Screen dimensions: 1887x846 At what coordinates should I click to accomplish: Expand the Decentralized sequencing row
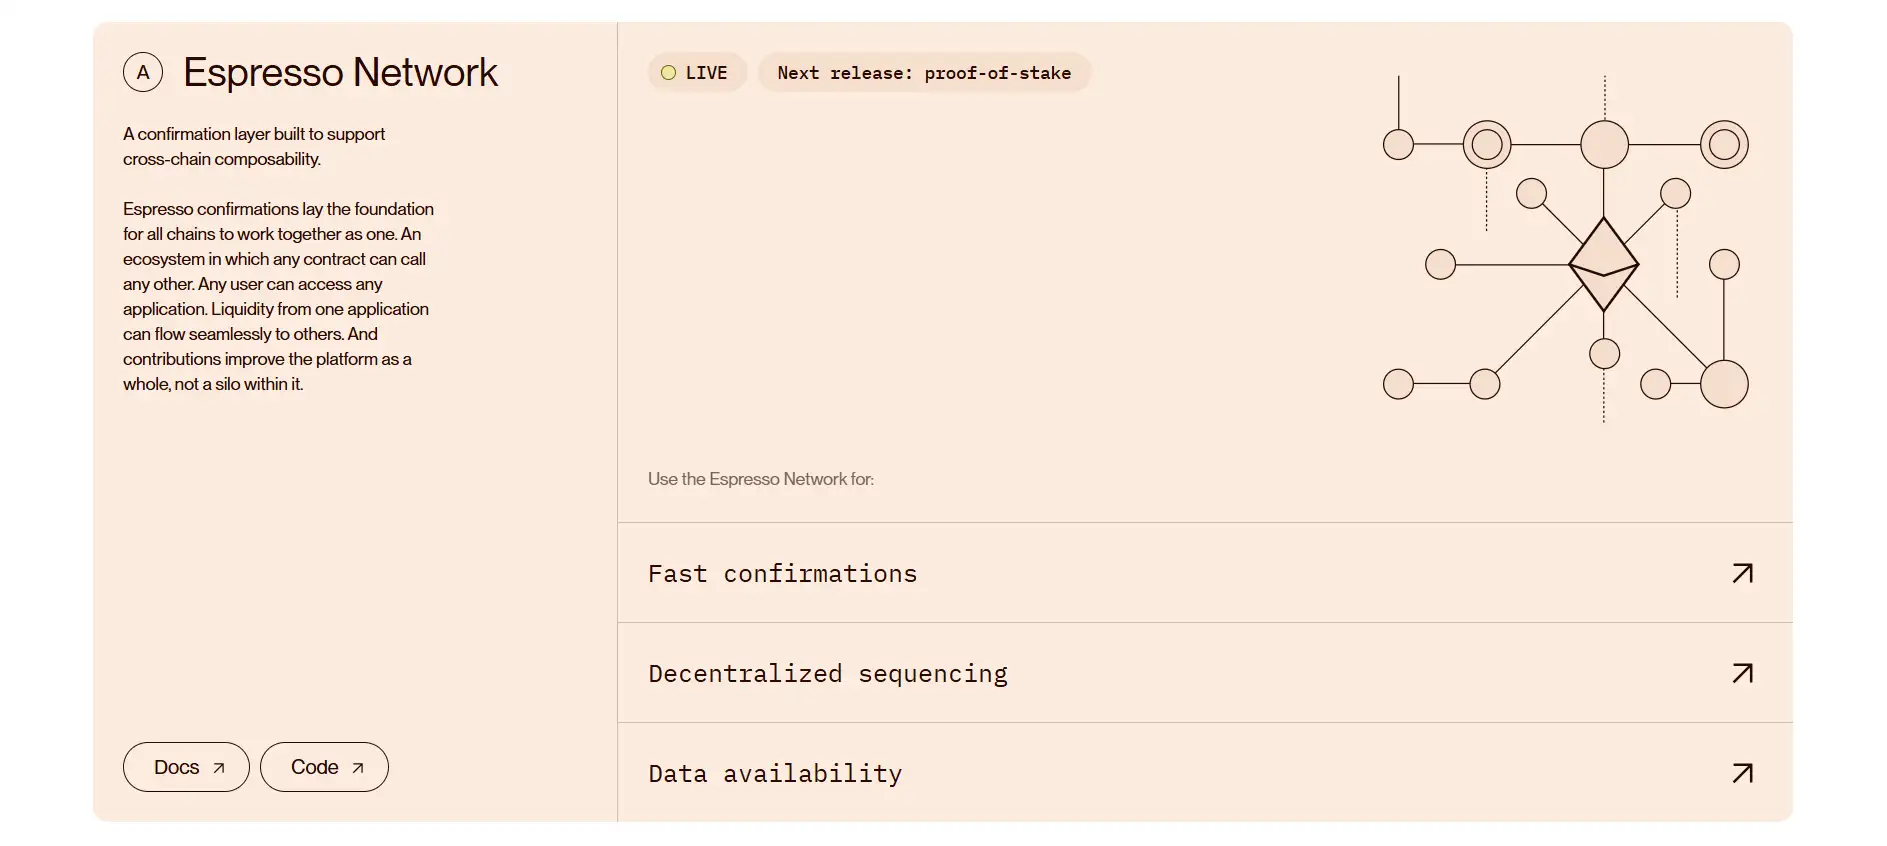tap(828, 674)
